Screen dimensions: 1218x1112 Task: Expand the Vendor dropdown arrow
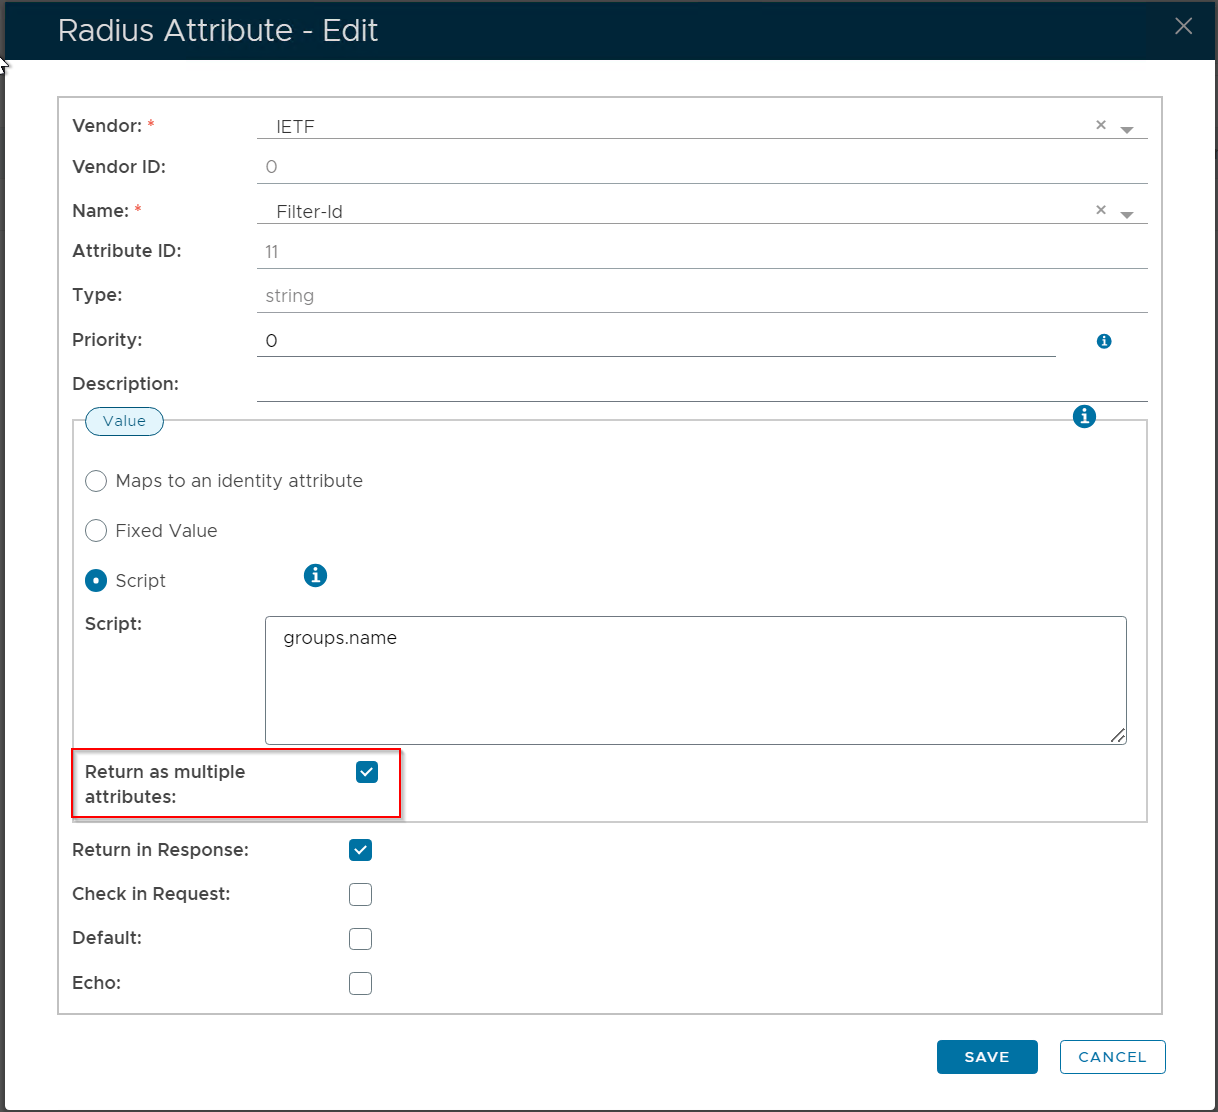tap(1127, 129)
